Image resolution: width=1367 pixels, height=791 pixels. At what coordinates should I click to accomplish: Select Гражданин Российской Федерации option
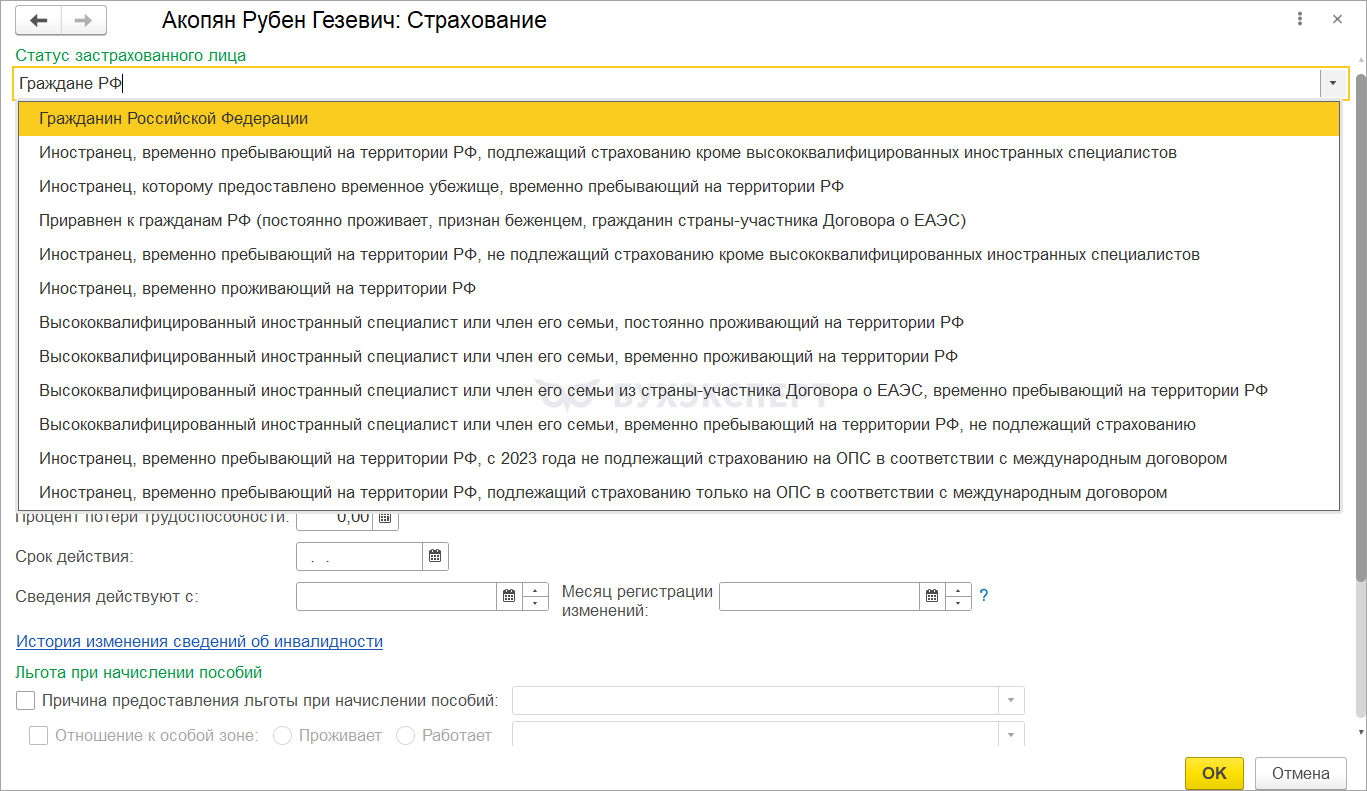coord(173,119)
